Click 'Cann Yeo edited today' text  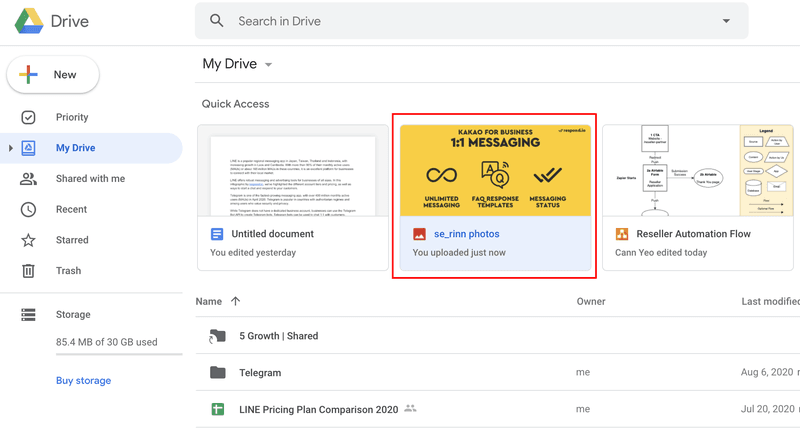pos(661,252)
